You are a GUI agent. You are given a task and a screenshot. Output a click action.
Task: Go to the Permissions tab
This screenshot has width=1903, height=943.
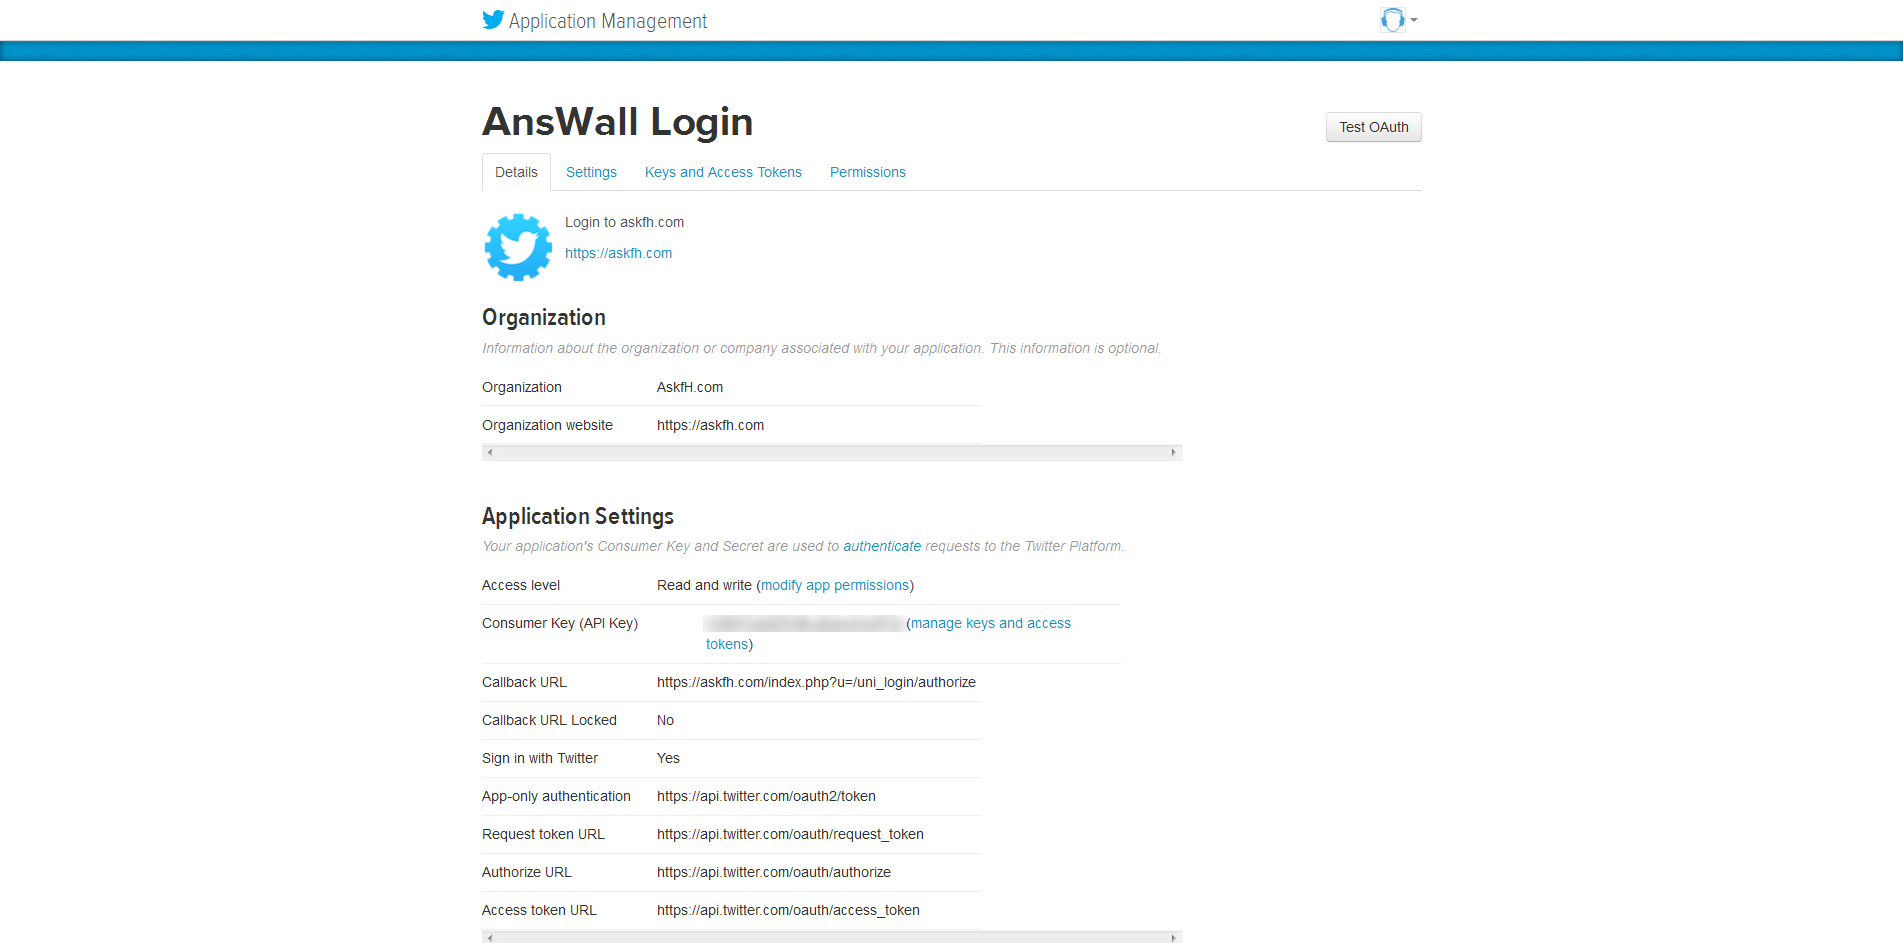[x=867, y=172]
